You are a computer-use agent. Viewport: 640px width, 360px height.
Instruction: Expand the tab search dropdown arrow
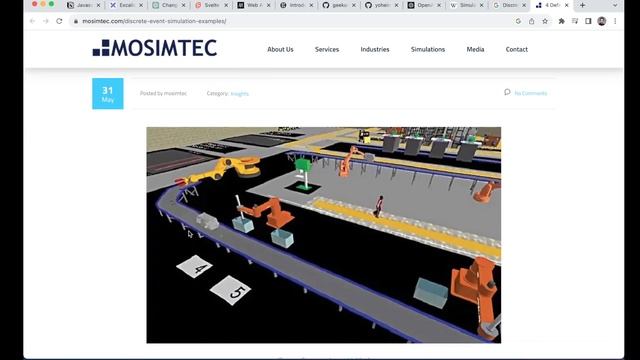coord(615,5)
